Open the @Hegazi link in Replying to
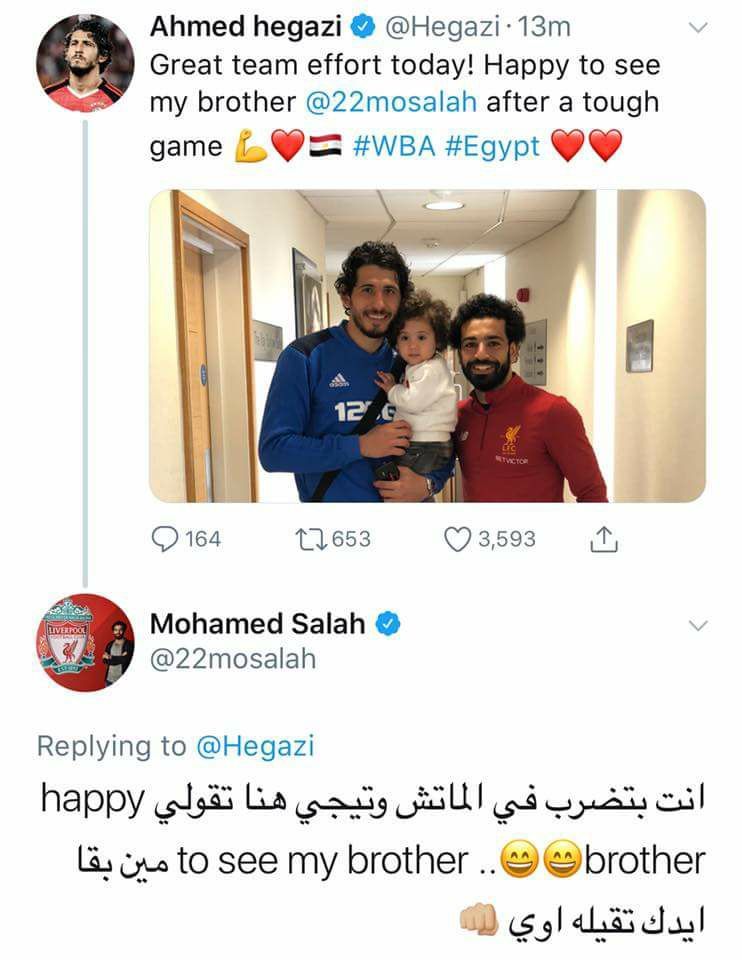The width and height of the screenshot is (742, 960). 255,746
